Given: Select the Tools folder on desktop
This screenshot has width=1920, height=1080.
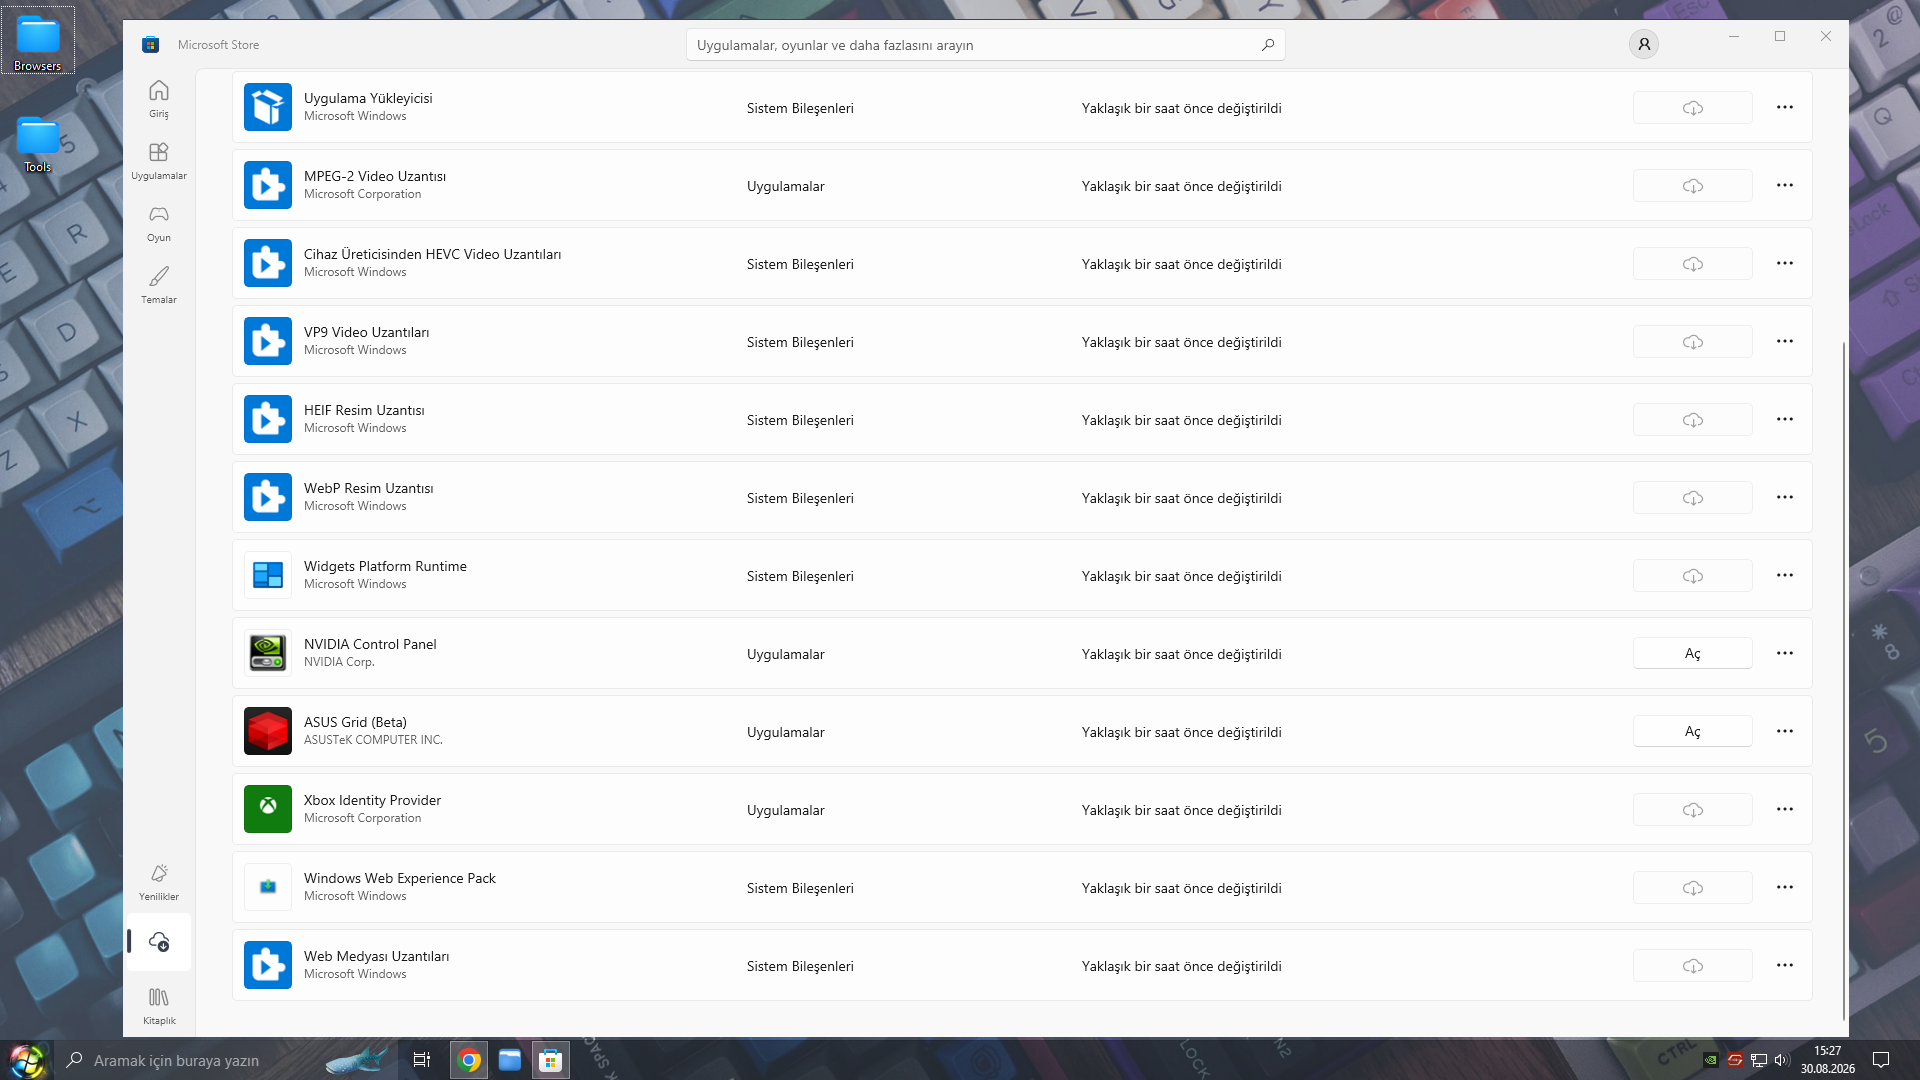Looking at the screenshot, I should 38,144.
